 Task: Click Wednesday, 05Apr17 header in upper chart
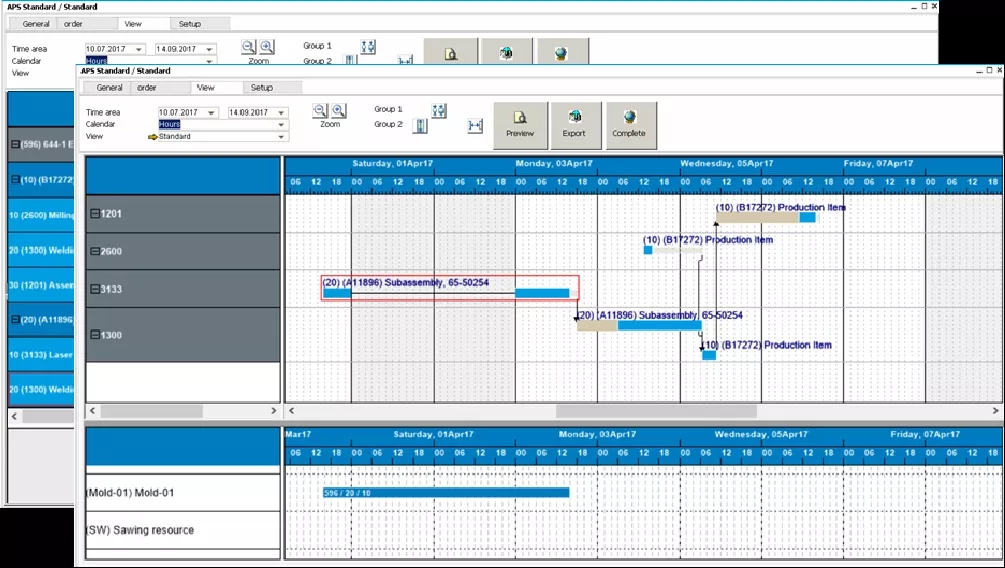pos(726,163)
